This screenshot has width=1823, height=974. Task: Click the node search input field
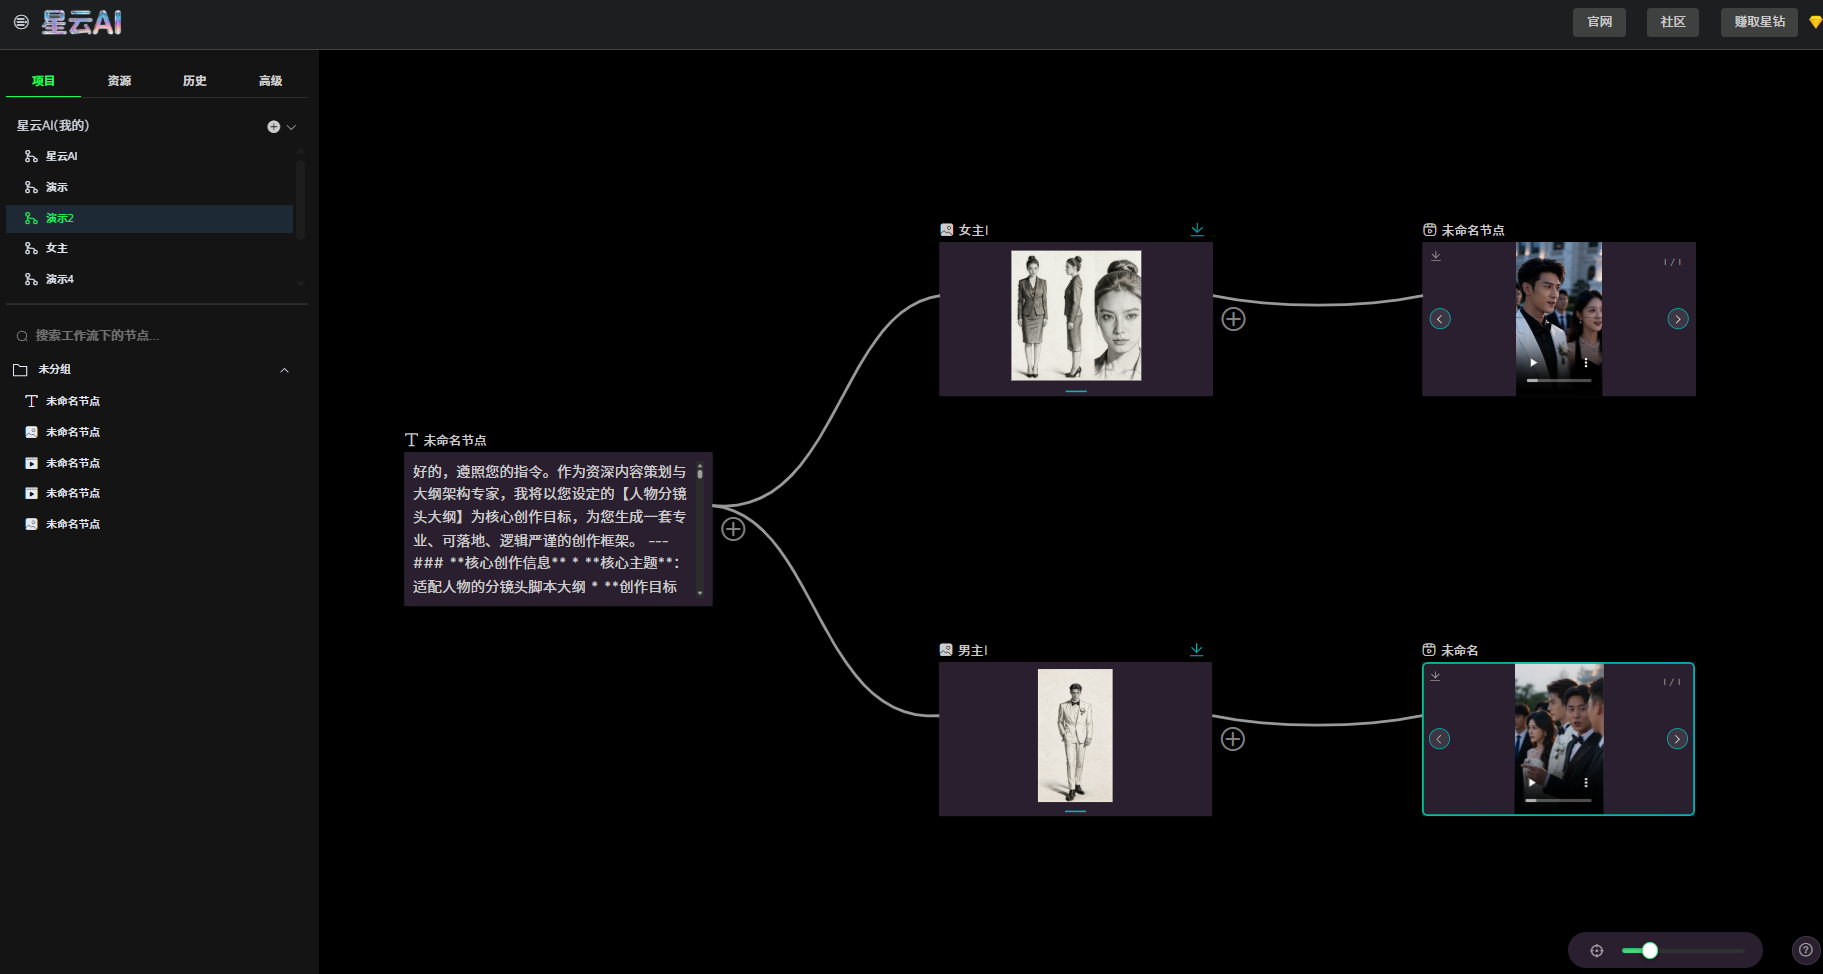(x=150, y=336)
